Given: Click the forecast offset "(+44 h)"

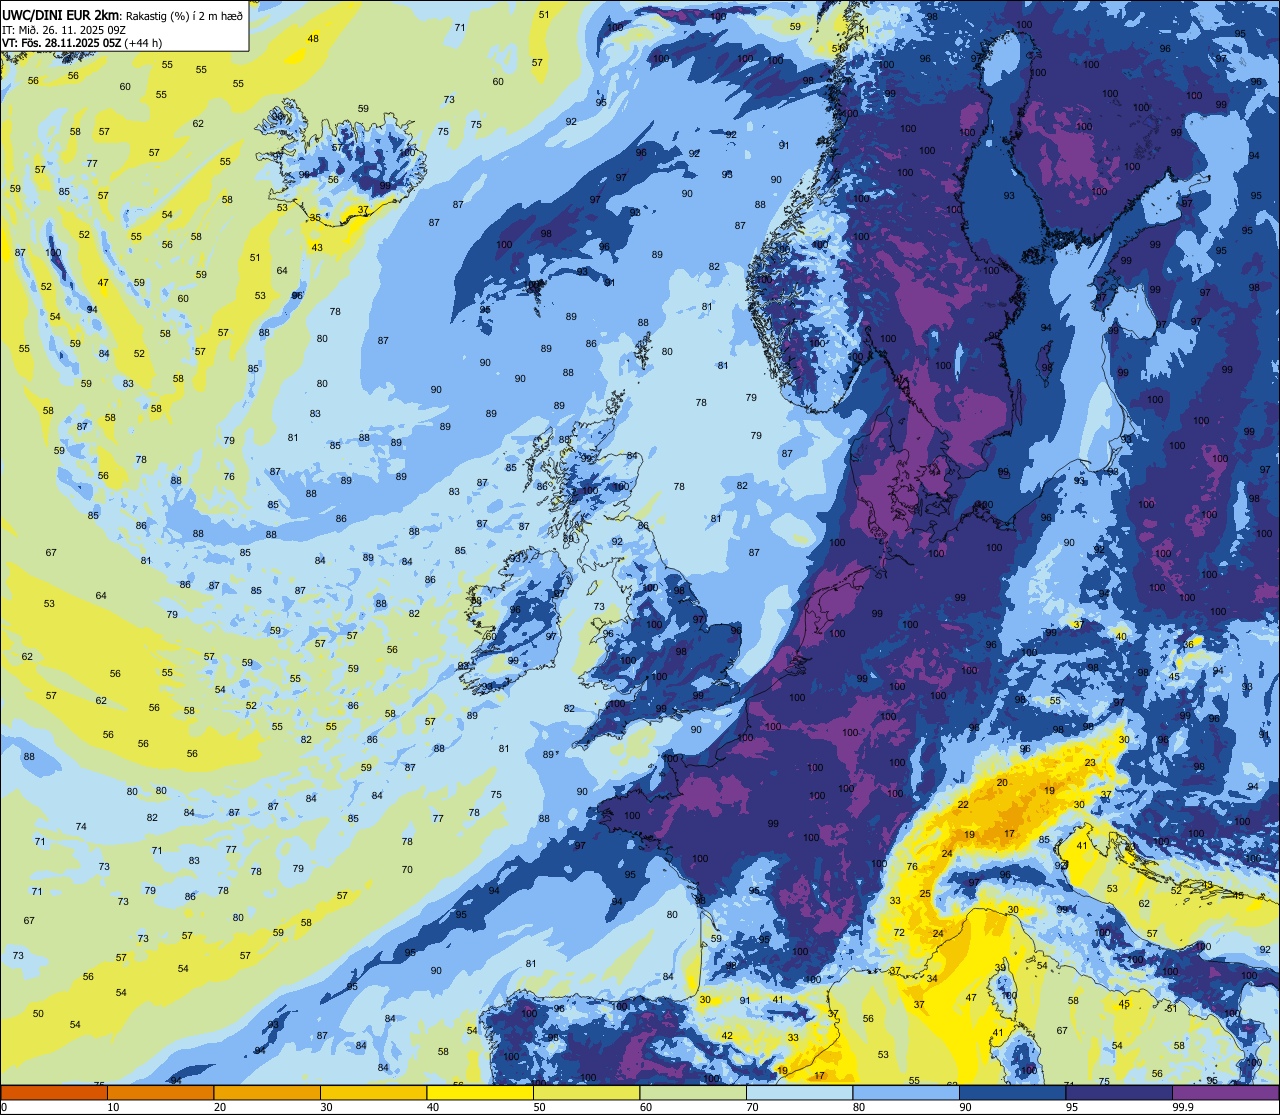Looking at the screenshot, I should [143, 42].
